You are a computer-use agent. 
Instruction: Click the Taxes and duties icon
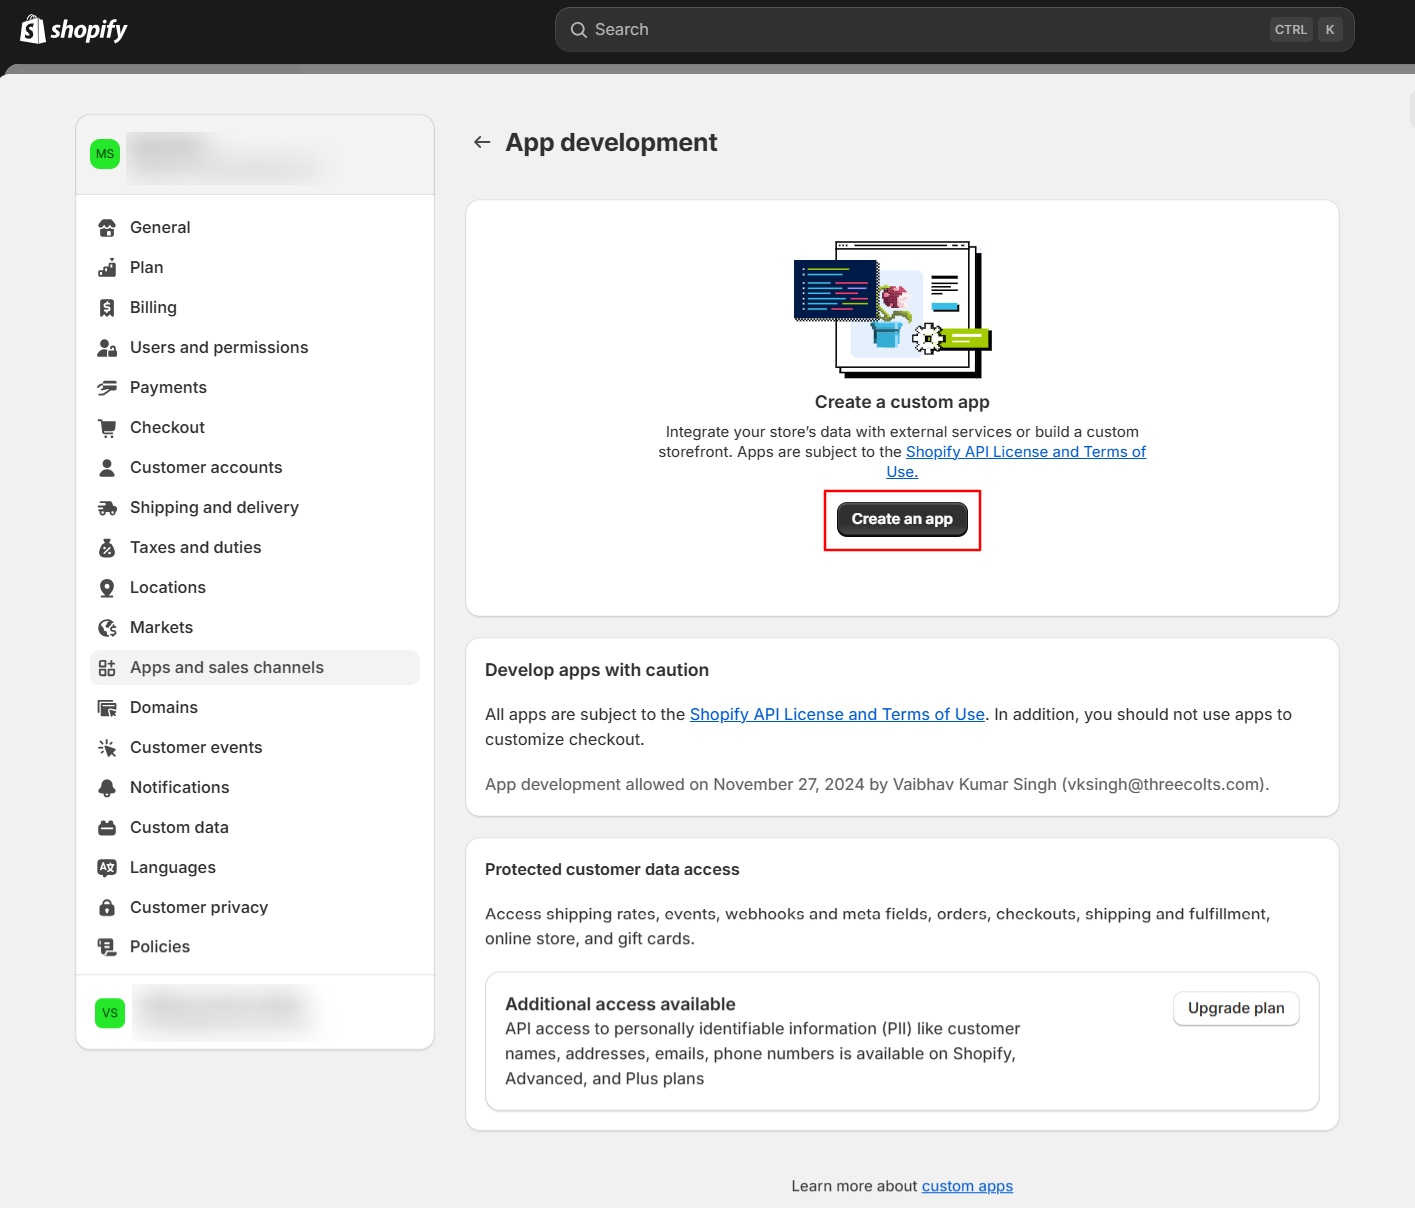[x=107, y=548]
